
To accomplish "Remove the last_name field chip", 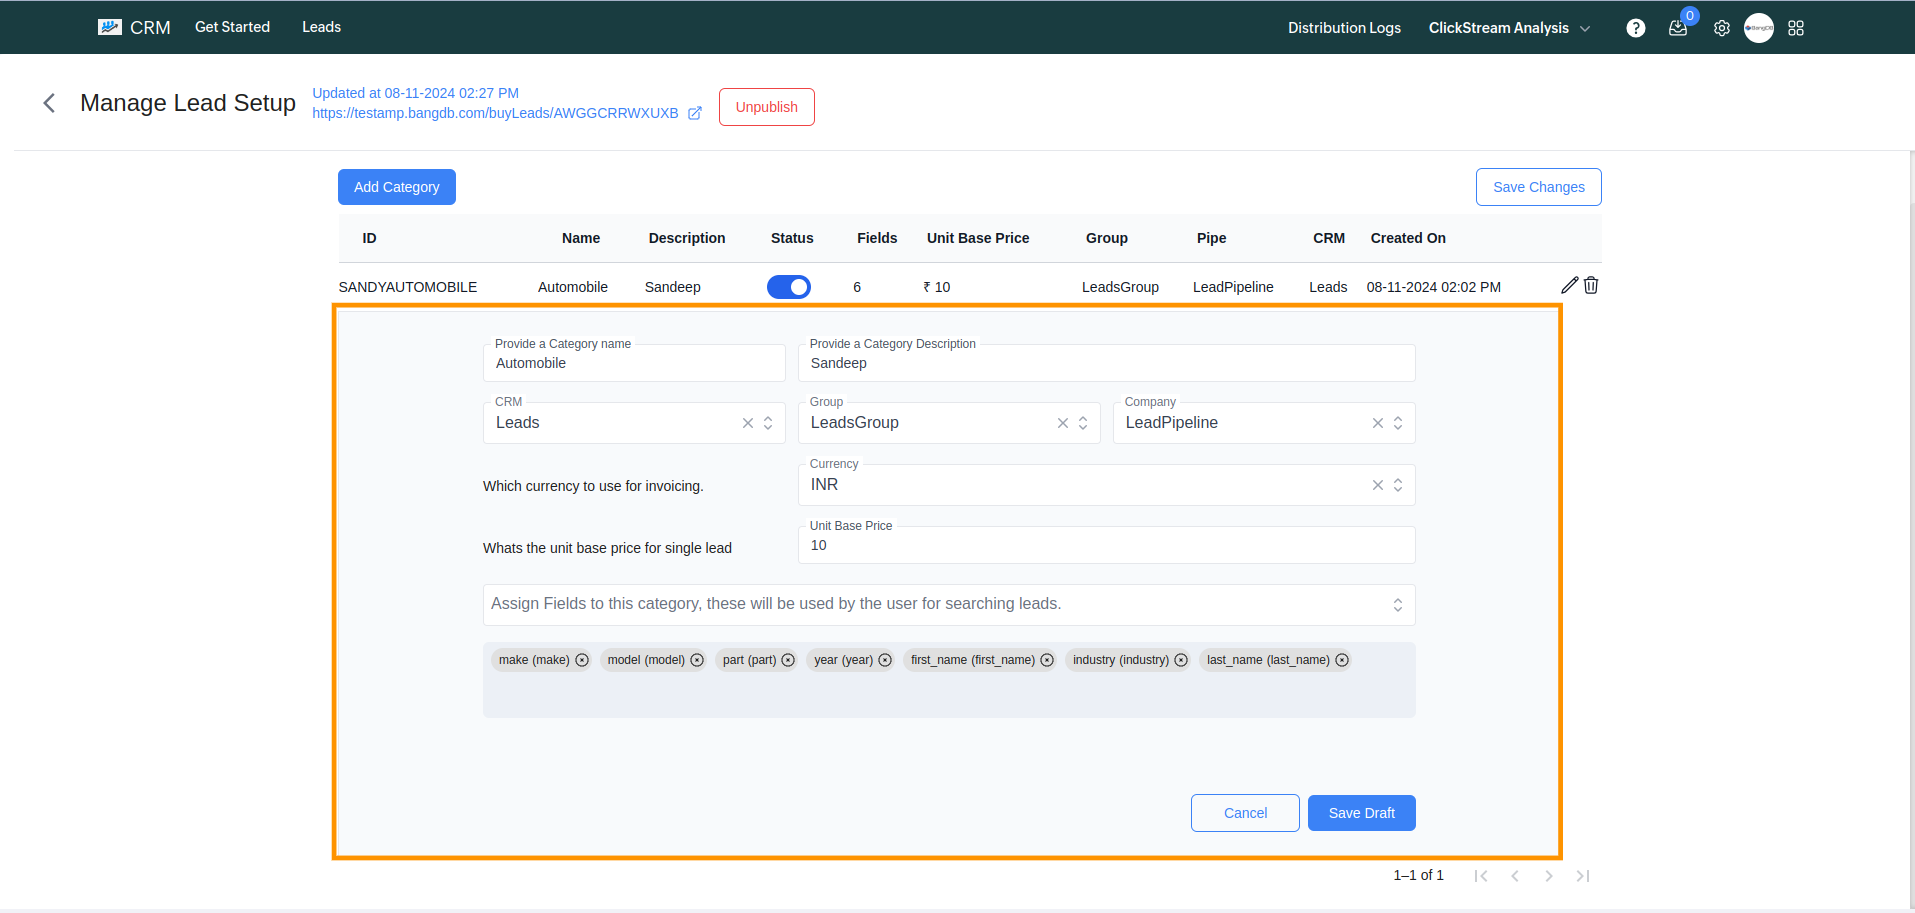I will (1342, 660).
